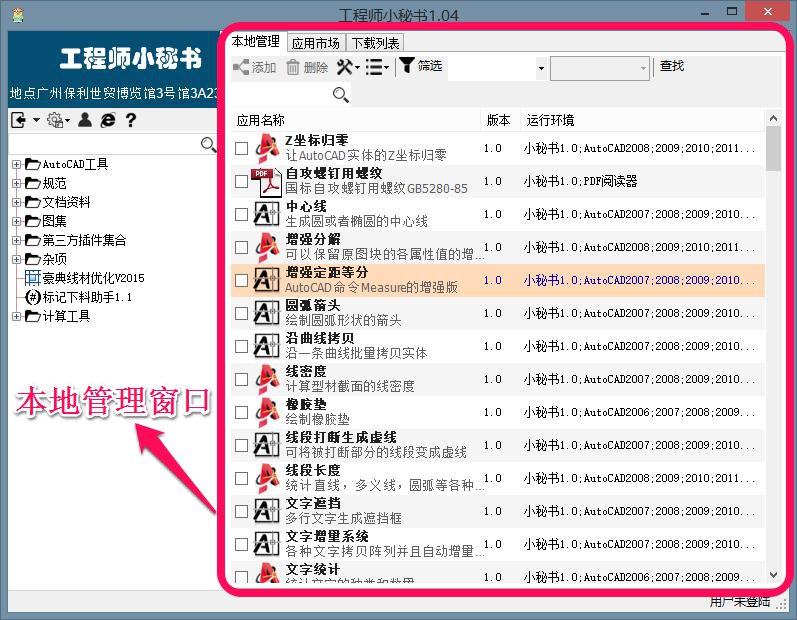797x620 pixels.
Task: Click the app icon in title bar
Action: 19,15
